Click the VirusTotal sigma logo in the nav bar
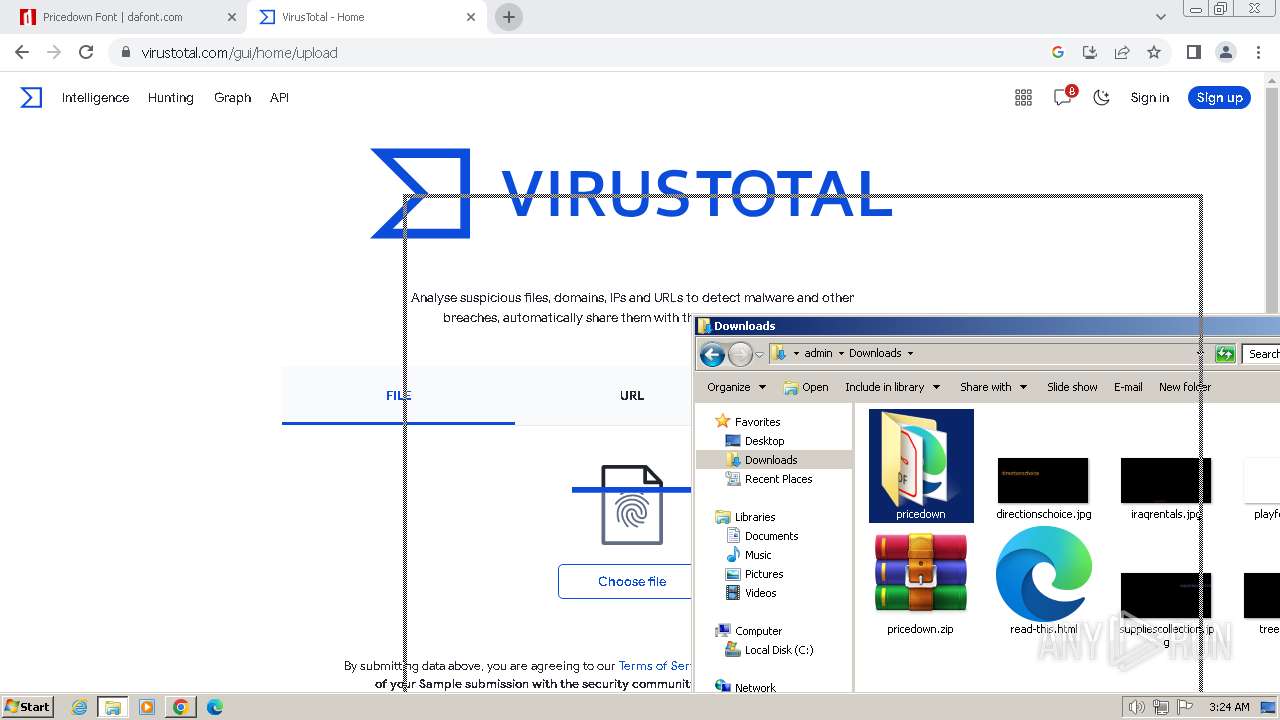Screen dimensions: 1280x720 tap(31, 97)
